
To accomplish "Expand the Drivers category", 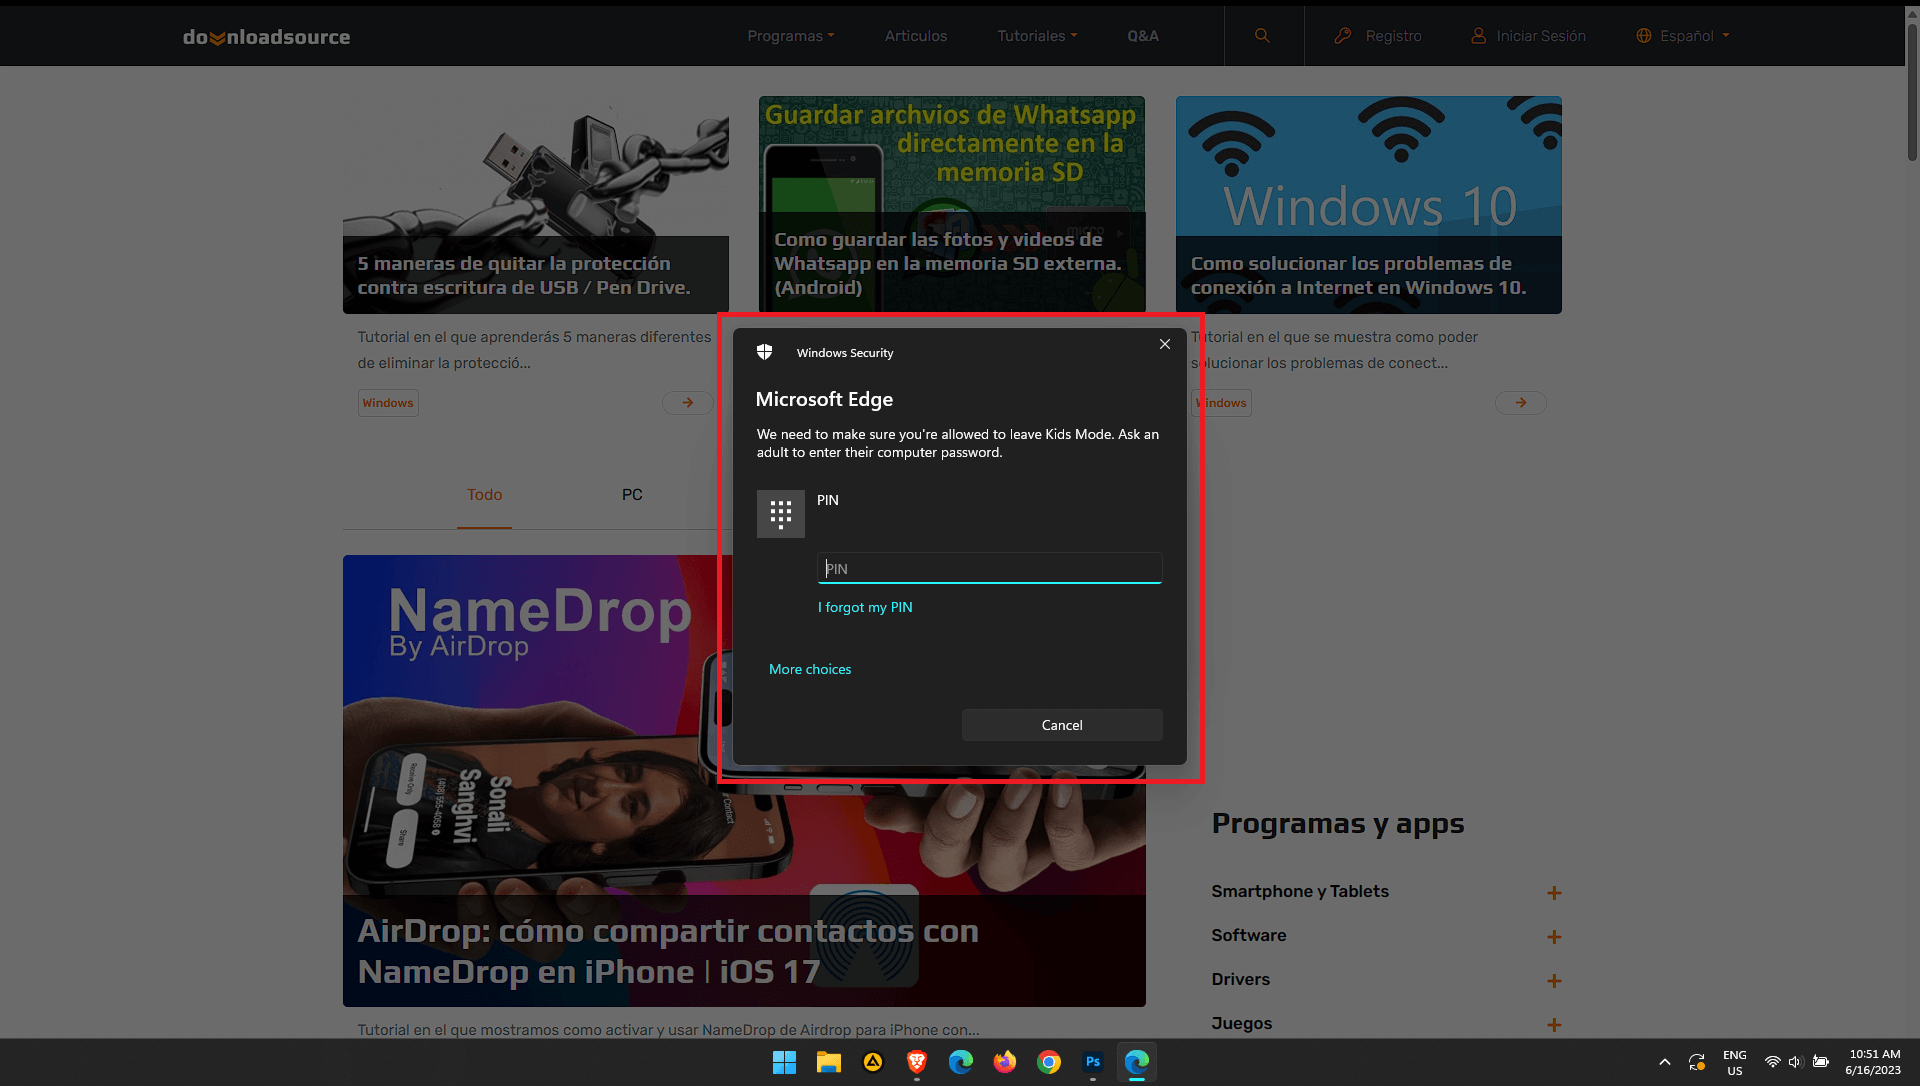I will pos(1554,981).
